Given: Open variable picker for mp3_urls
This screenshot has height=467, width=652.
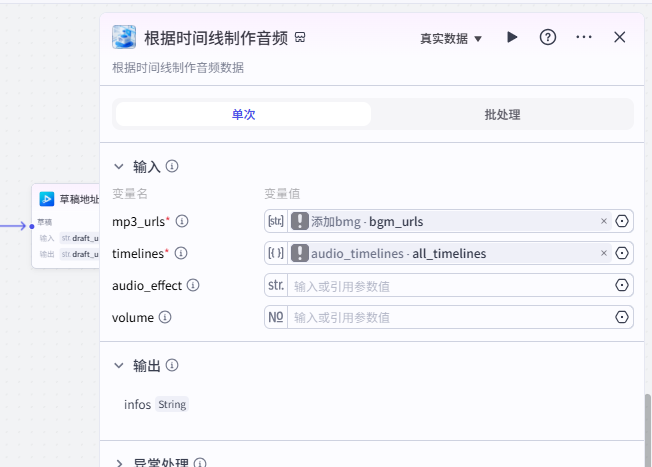Looking at the screenshot, I should tap(622, 221).
